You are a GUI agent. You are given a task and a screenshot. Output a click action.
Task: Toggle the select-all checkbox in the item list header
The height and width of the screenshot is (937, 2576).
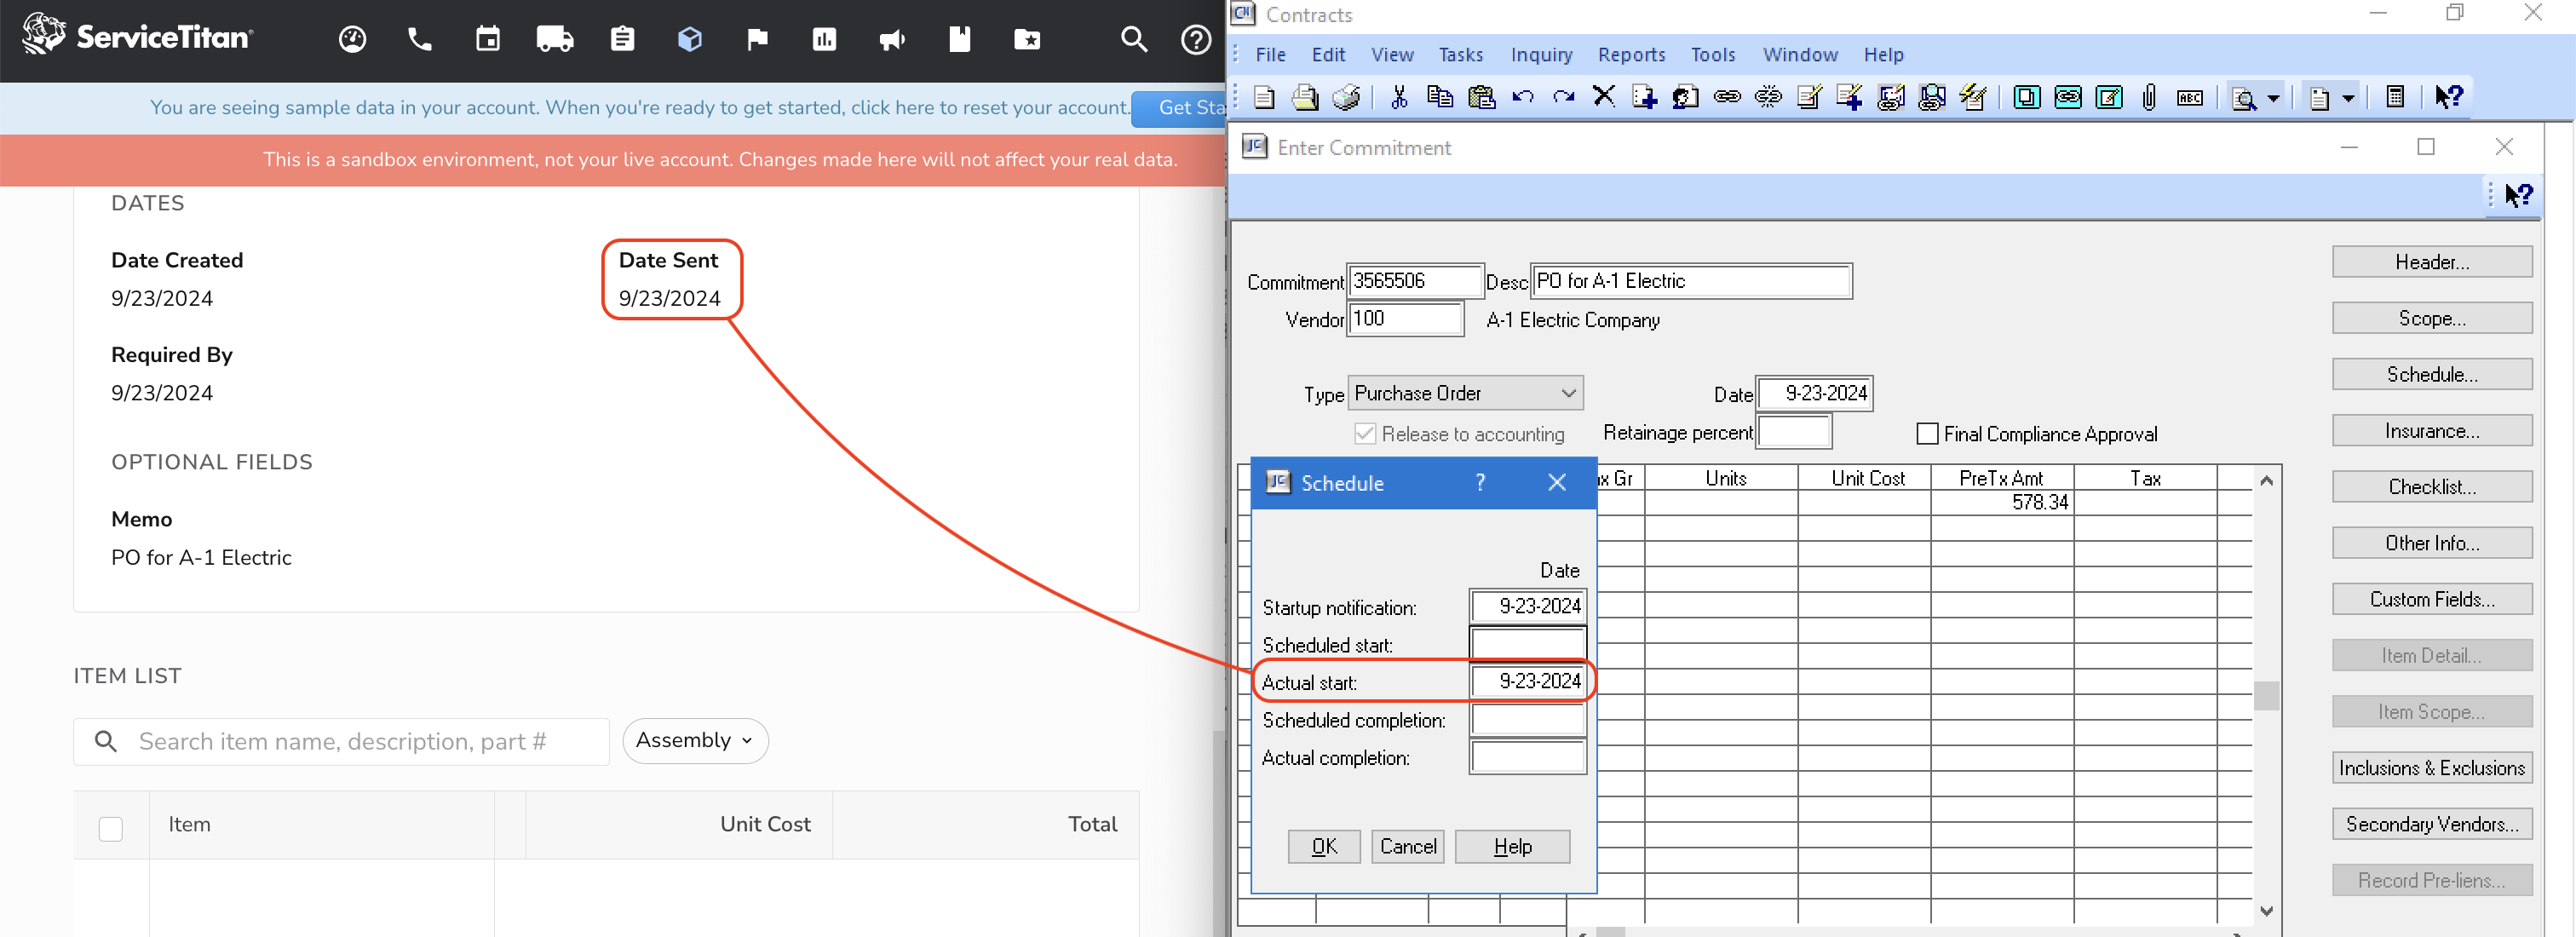point(111,828)
